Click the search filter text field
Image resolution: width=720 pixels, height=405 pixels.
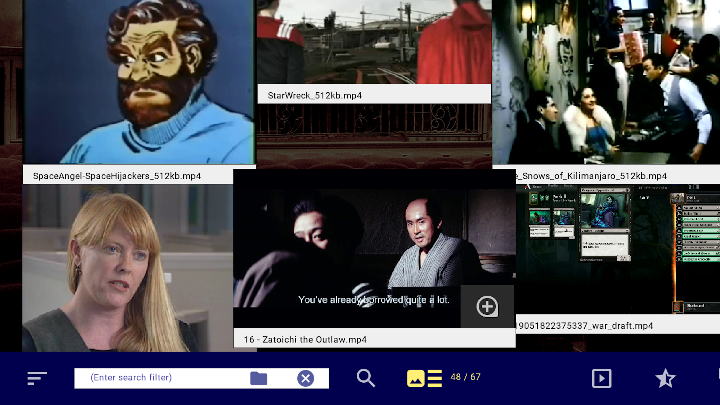[160, 378]
